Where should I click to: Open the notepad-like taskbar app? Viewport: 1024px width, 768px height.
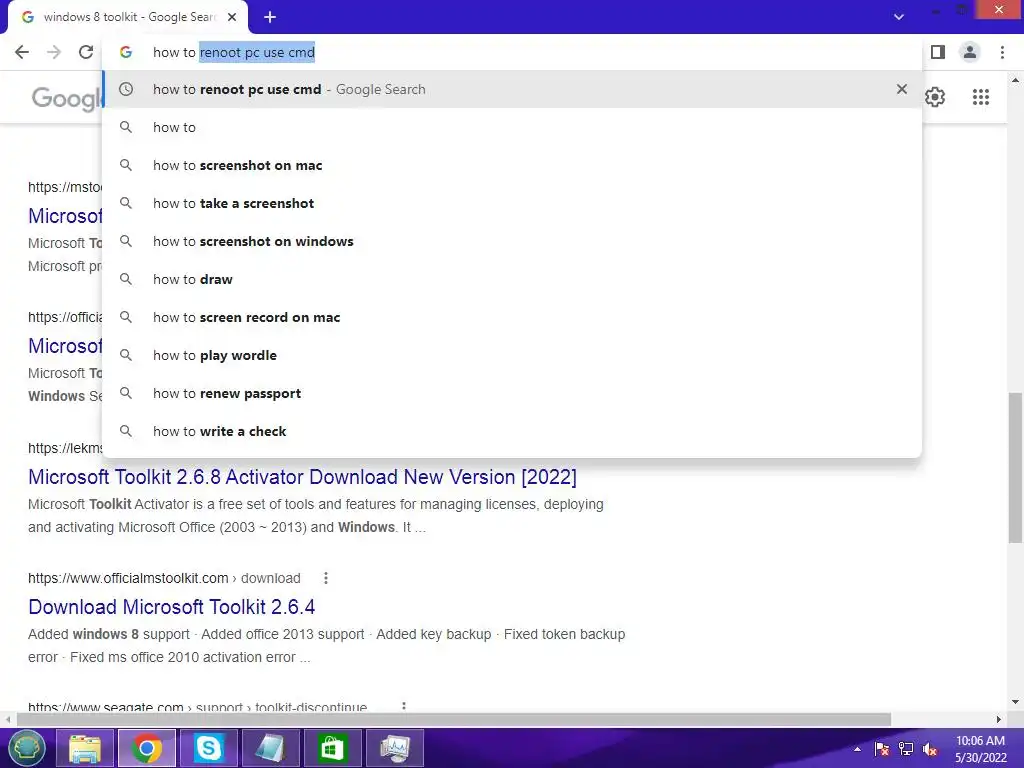(270, 748)
